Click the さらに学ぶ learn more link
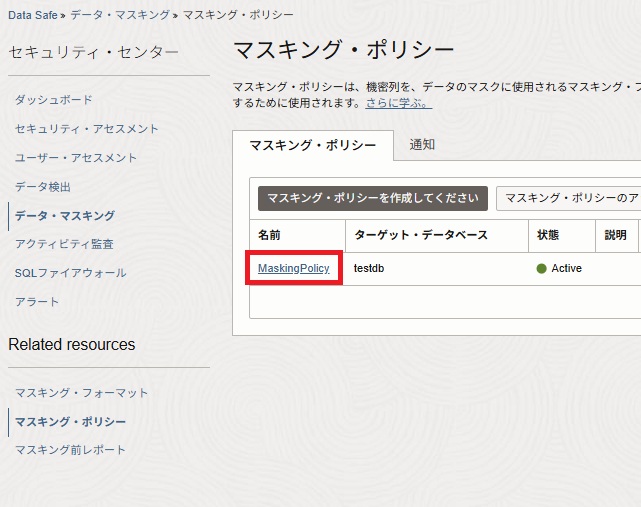The image size is (641, 507). pos(399,103)
